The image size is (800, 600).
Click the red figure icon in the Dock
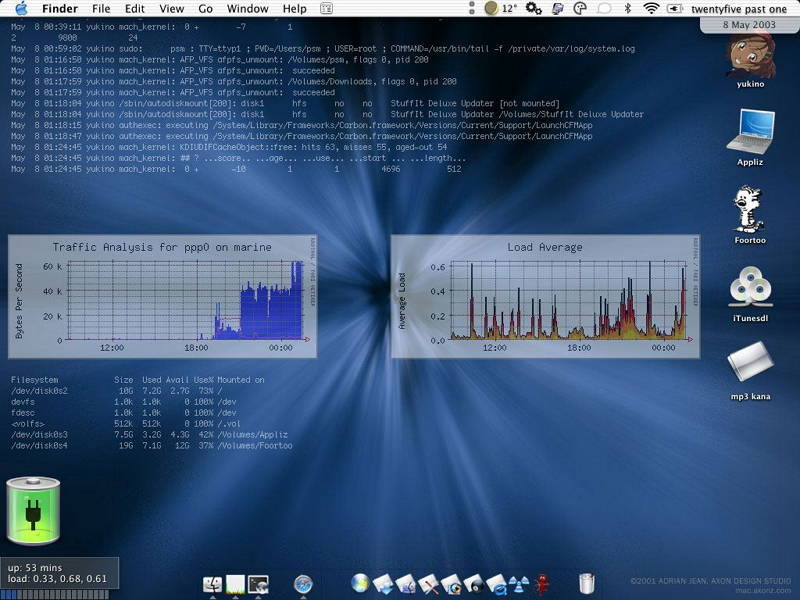click(x=542, y=585)
